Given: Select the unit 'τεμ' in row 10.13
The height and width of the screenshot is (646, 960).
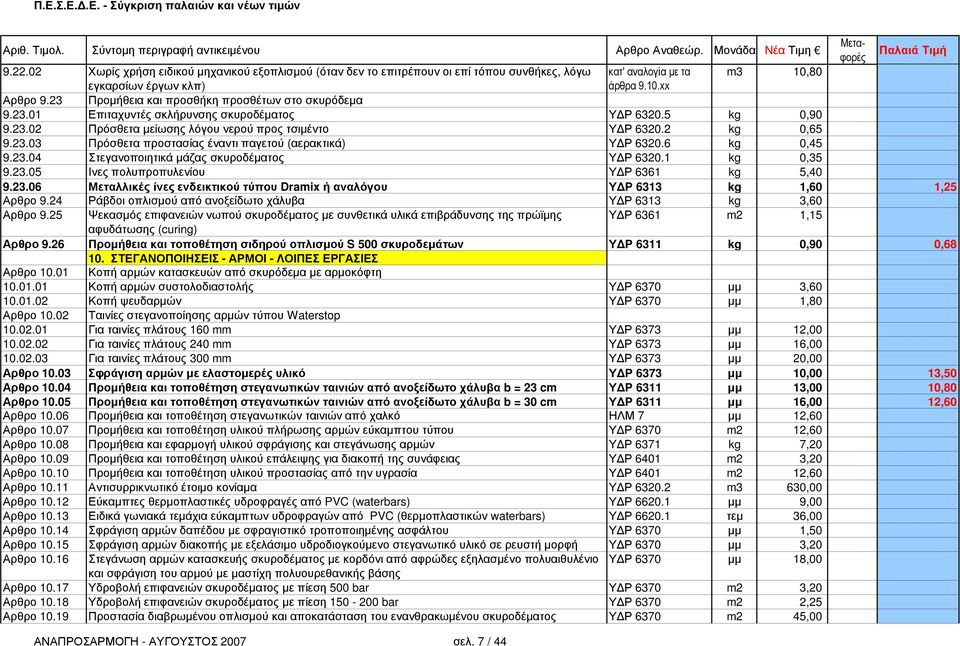Looking at the screenshot, I should tap(734, 516).
